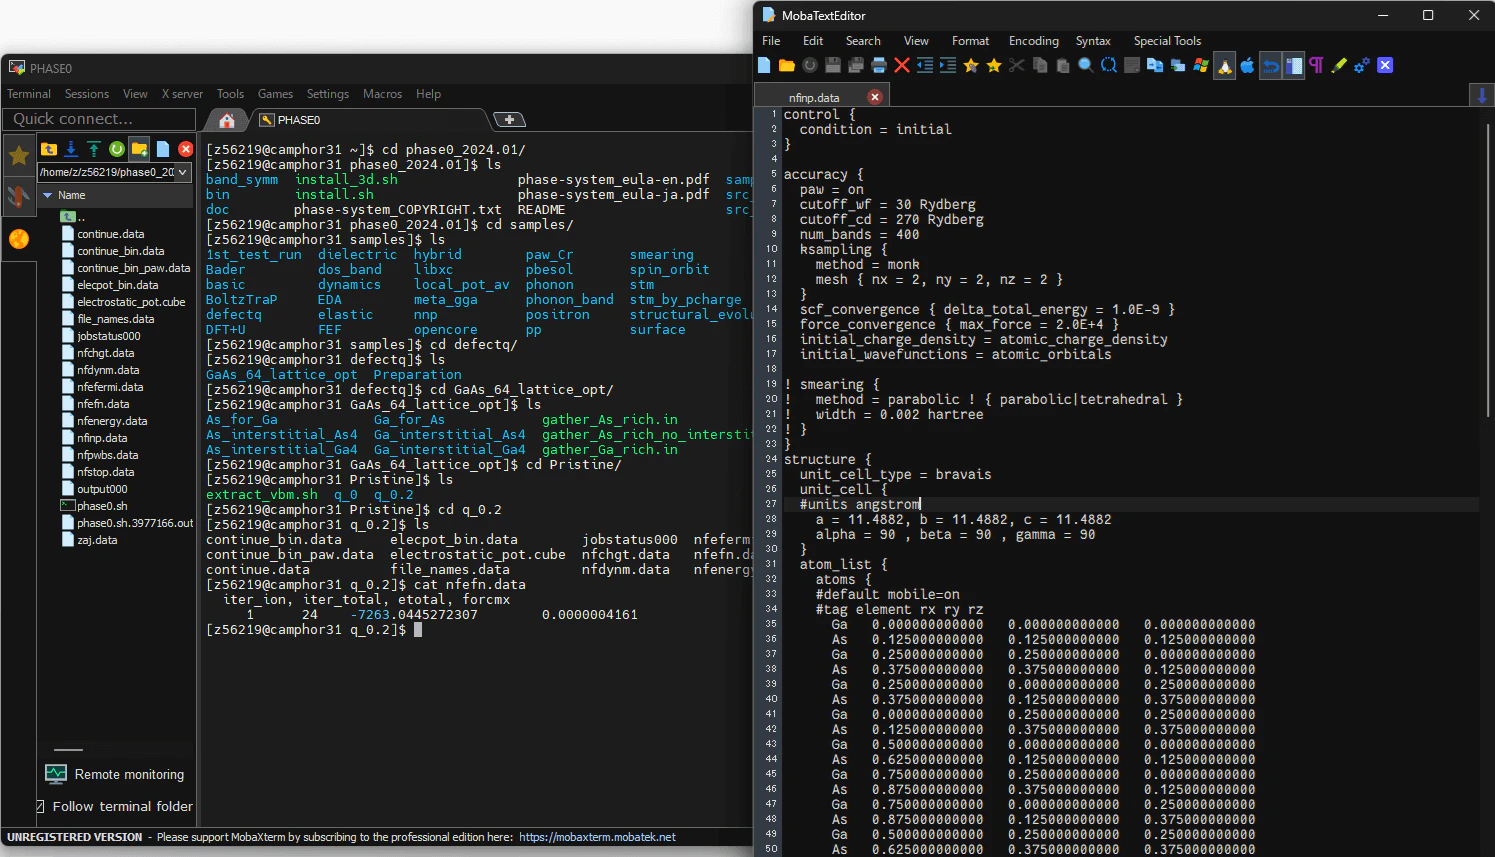1495x857 pixels.
Task: Create new folder icon in SFTP panel
Action: coord(139,149)
